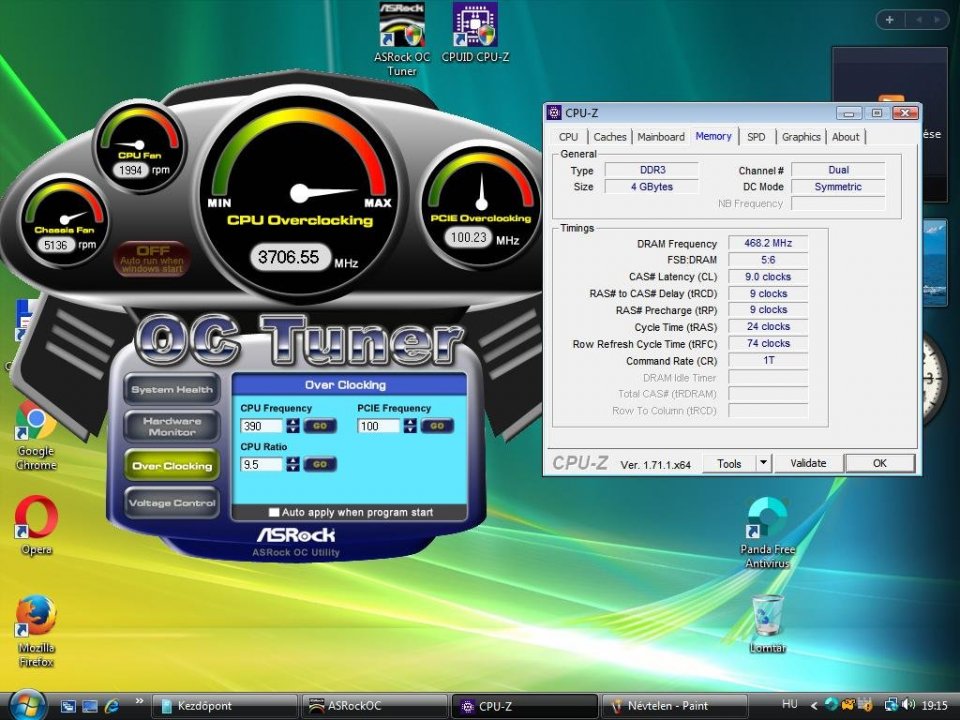Open Hardware Monitor in OC Tuner
960x720 pixels.
[x=172, y=426]
